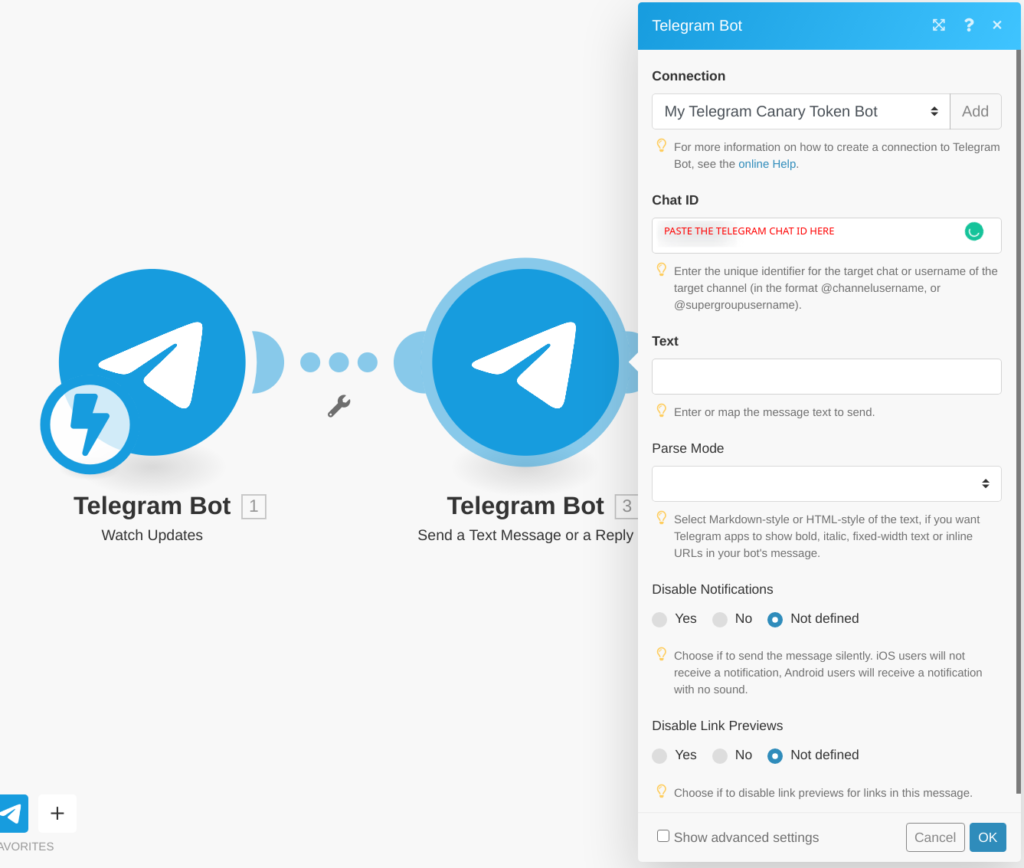Click the Telegram favorites icon at bottom
This screenshot has height=868, width=1024.
[x=13, y=813]
